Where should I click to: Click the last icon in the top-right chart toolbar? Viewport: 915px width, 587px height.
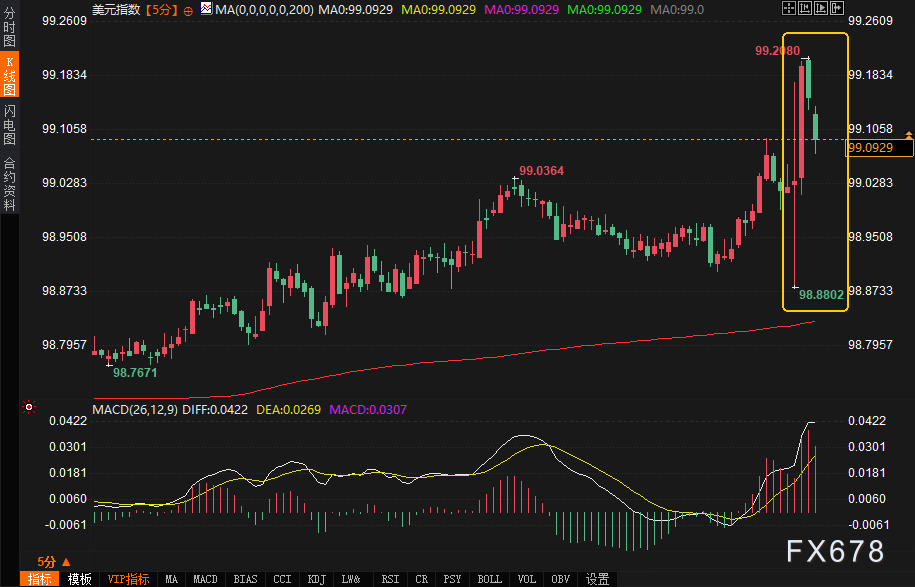click(836, 9)
